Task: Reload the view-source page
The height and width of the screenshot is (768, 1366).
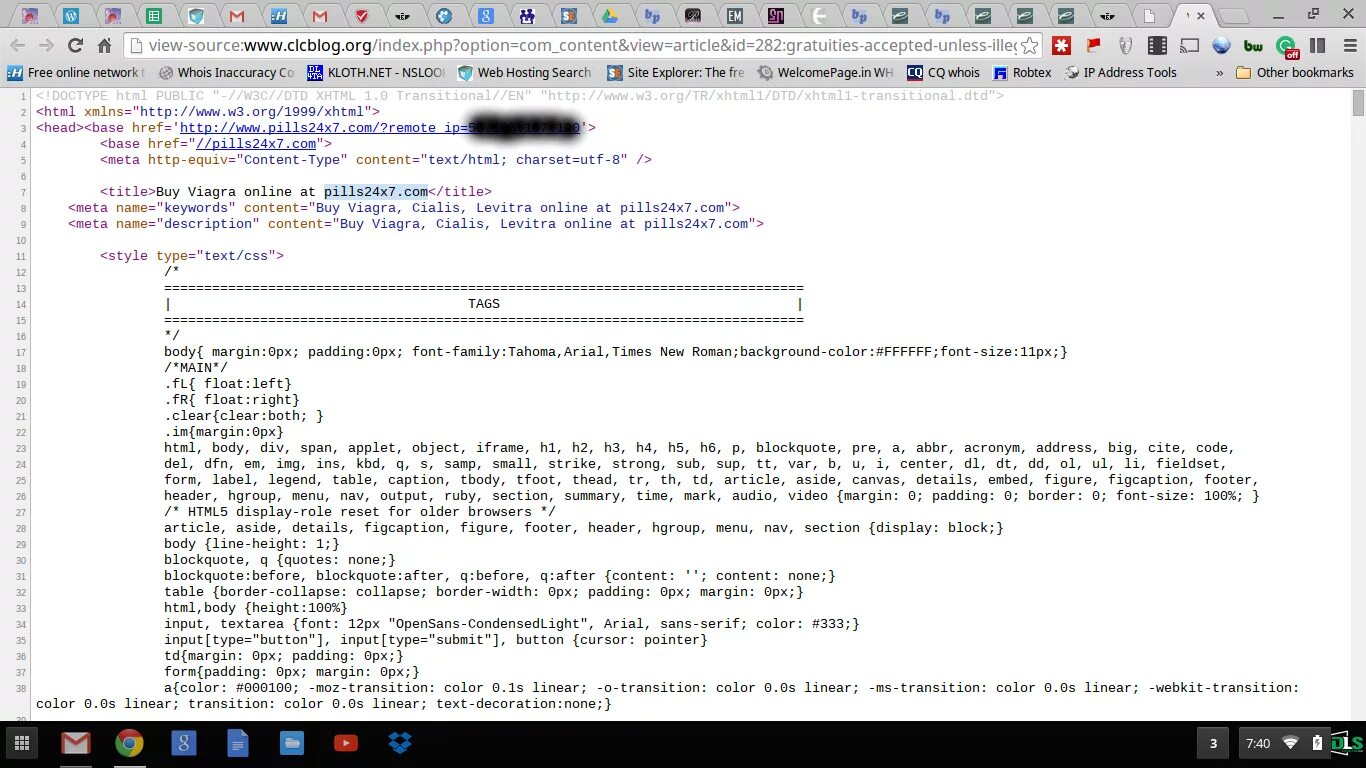Action: 75,46
